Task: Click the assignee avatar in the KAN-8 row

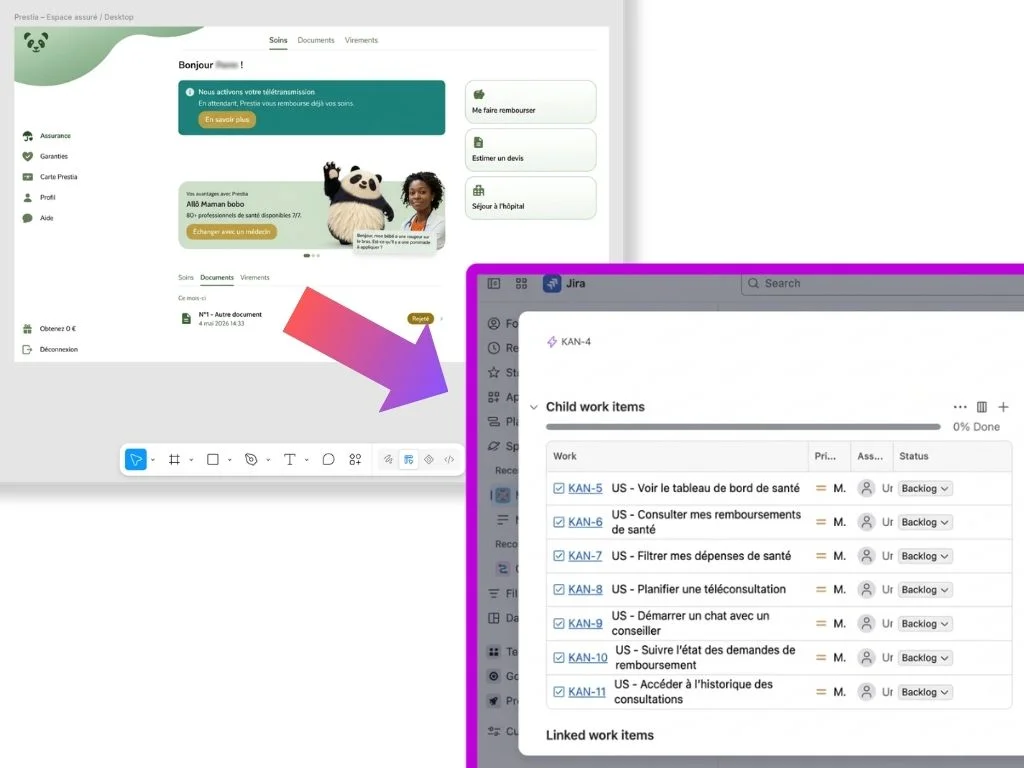Action: pyautogui.click(x=866, y=590)
